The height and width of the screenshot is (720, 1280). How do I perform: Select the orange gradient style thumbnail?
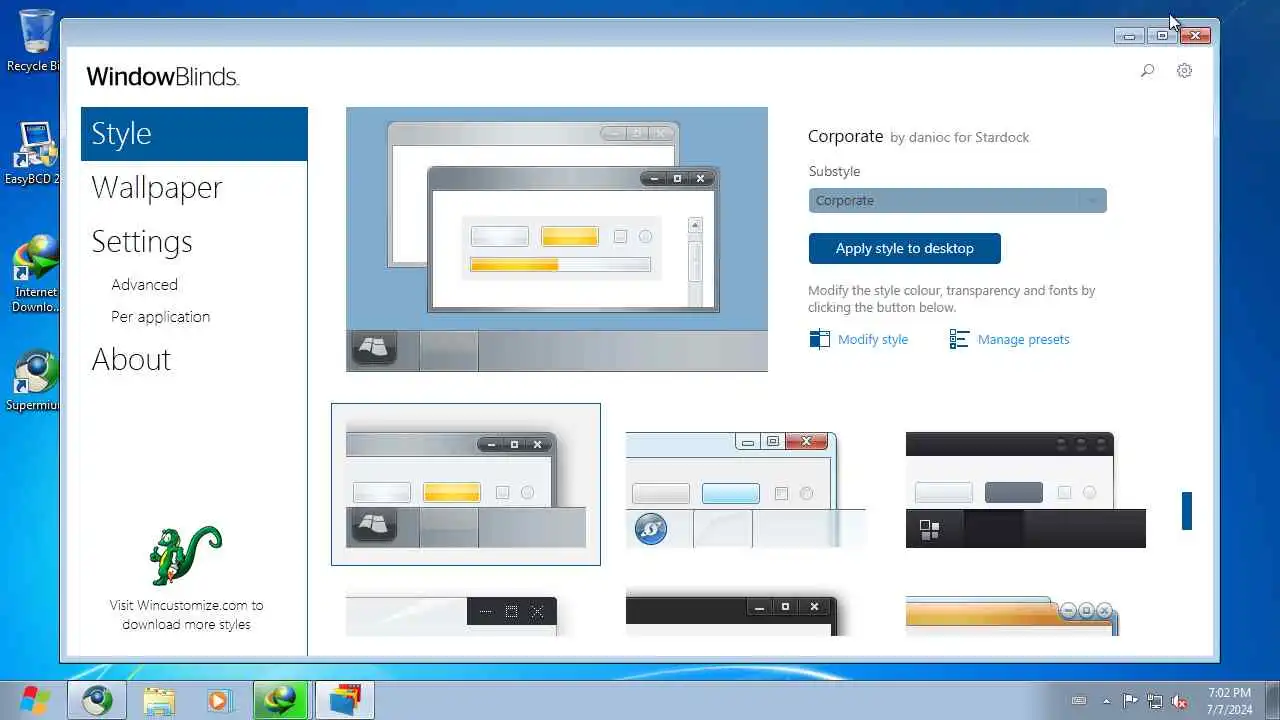(x=1012, y=616)
